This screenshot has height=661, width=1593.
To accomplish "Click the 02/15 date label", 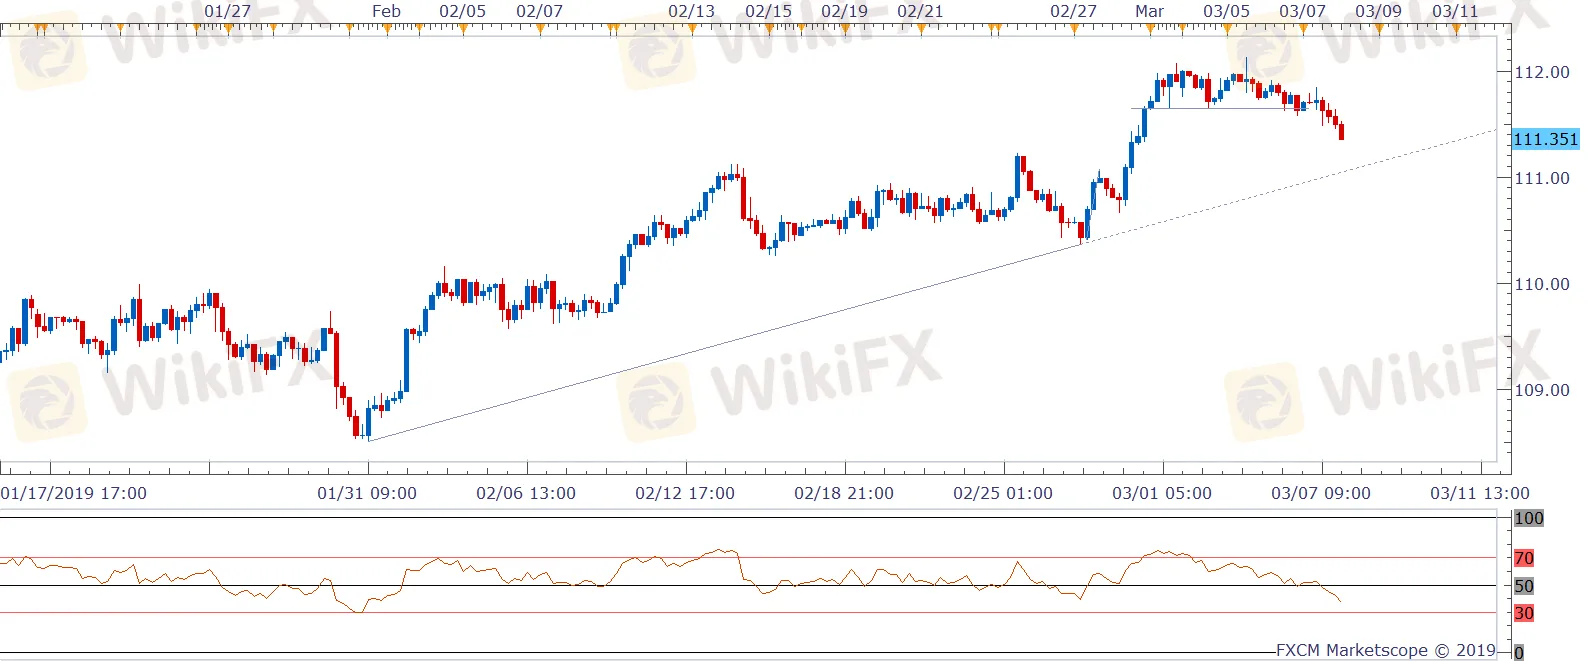I will tap(769, 11).
